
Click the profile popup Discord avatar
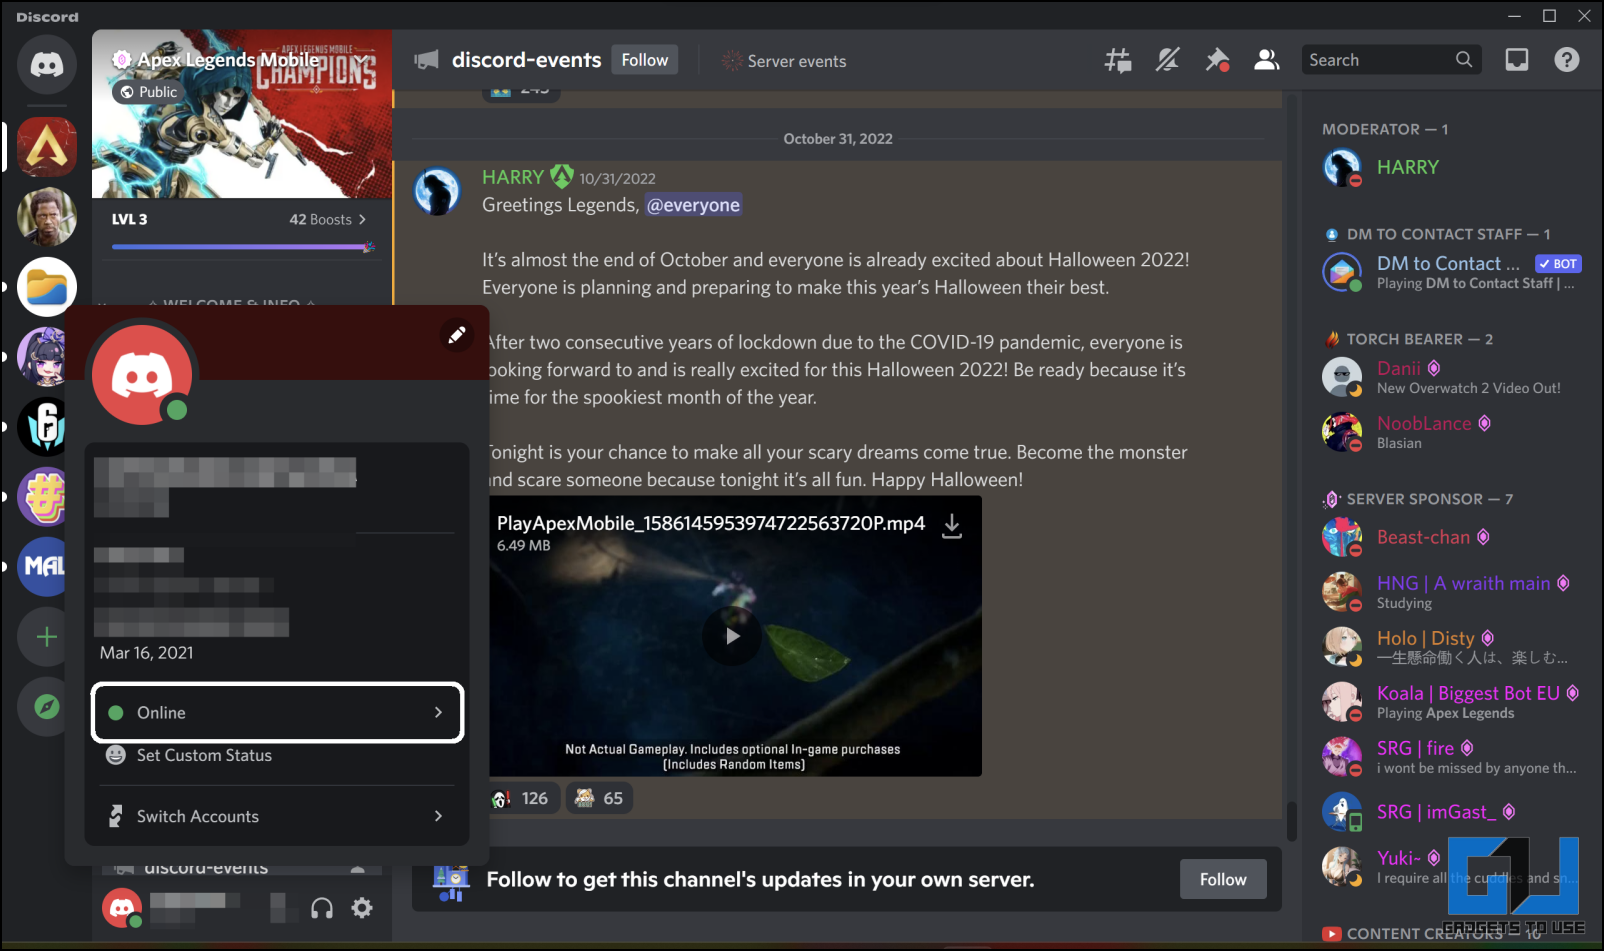142,375
